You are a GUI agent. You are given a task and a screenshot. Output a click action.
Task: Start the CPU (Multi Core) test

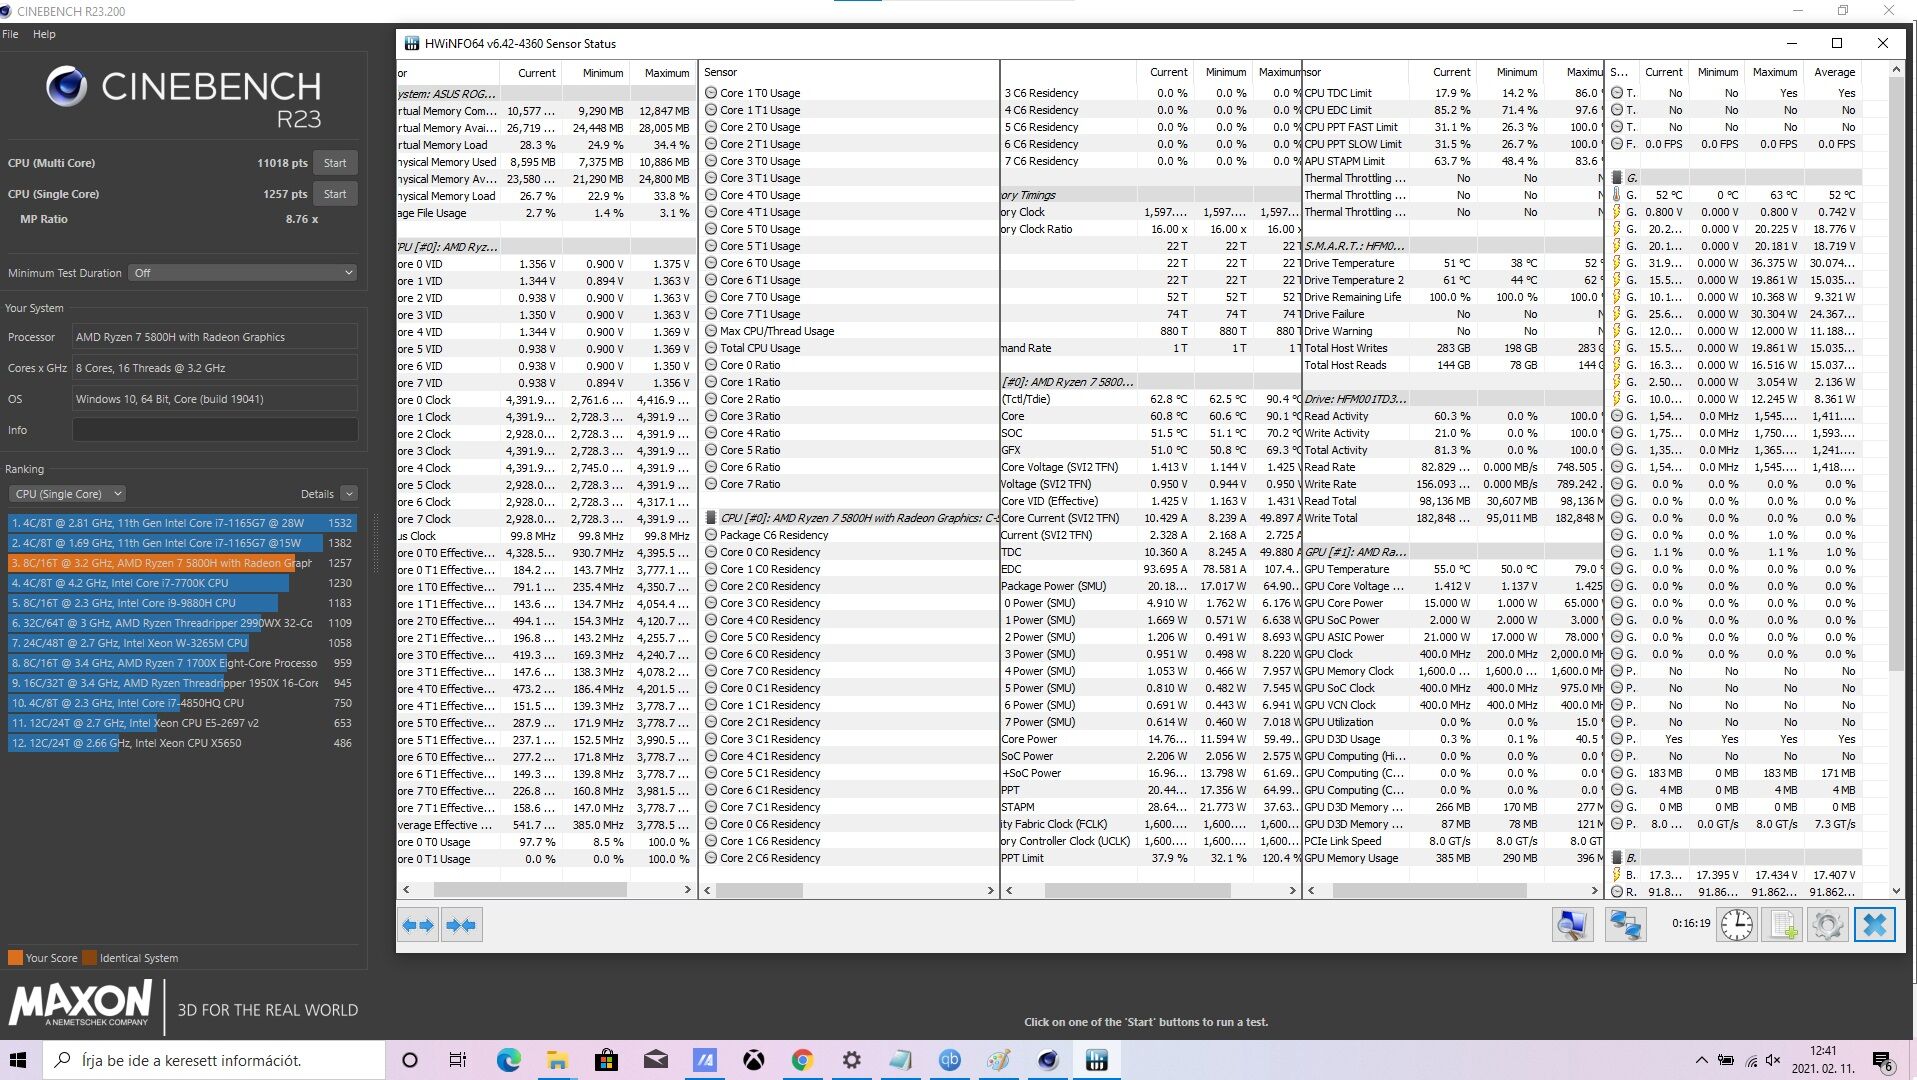click(x=335, y=163)
